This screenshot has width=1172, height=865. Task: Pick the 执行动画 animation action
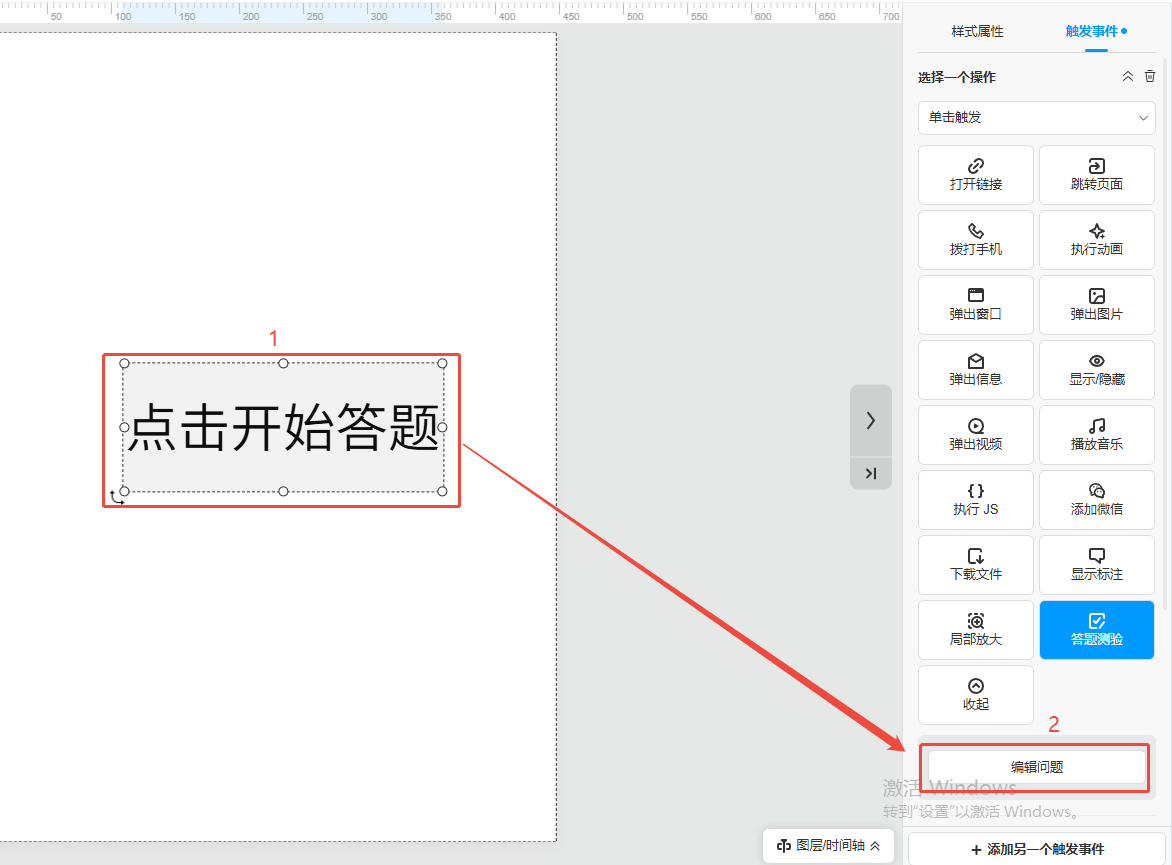coord(1096,239)
